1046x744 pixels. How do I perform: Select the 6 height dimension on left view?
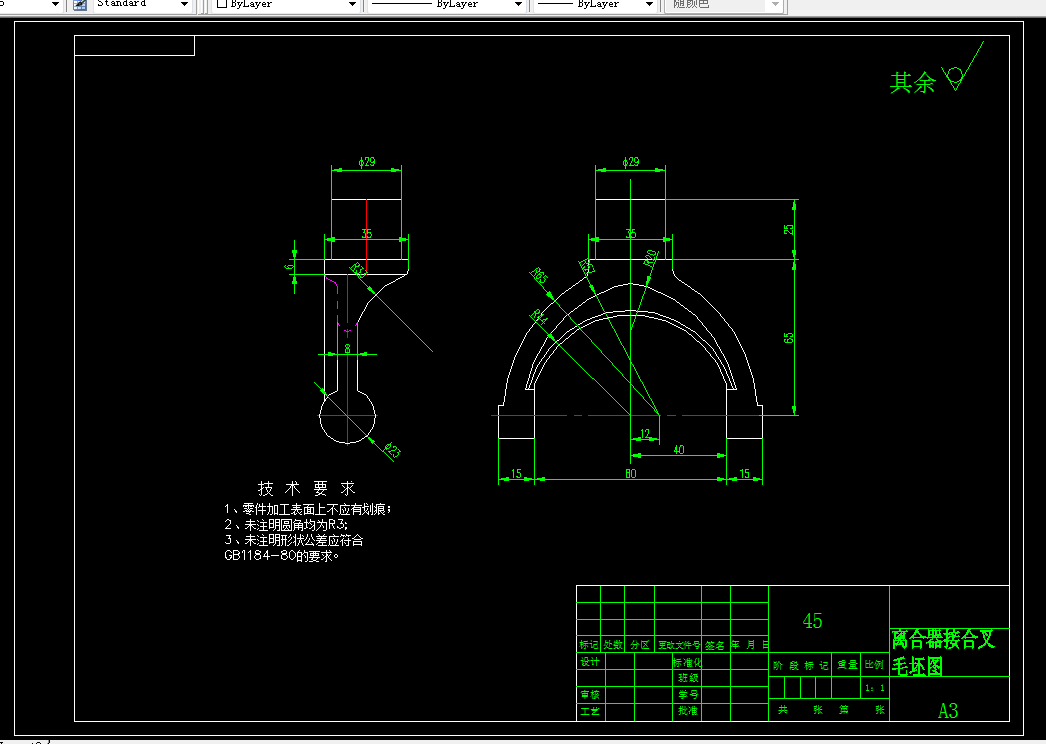[x=290, y=266]
